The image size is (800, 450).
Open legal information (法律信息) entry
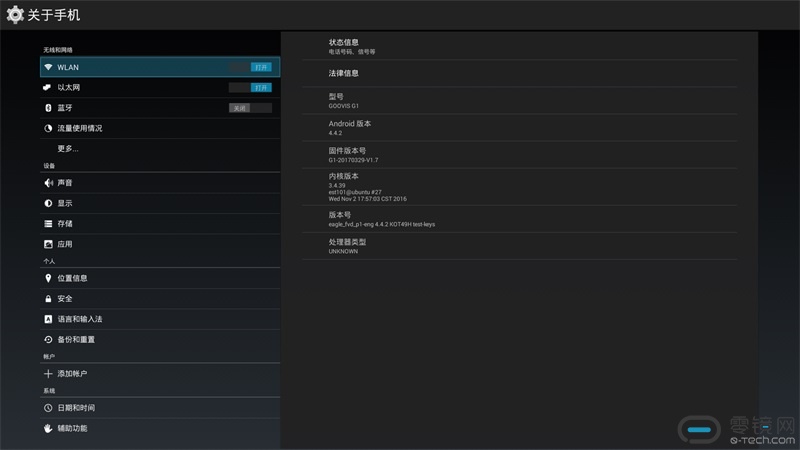pyautogui.click(x=343, y=73)
